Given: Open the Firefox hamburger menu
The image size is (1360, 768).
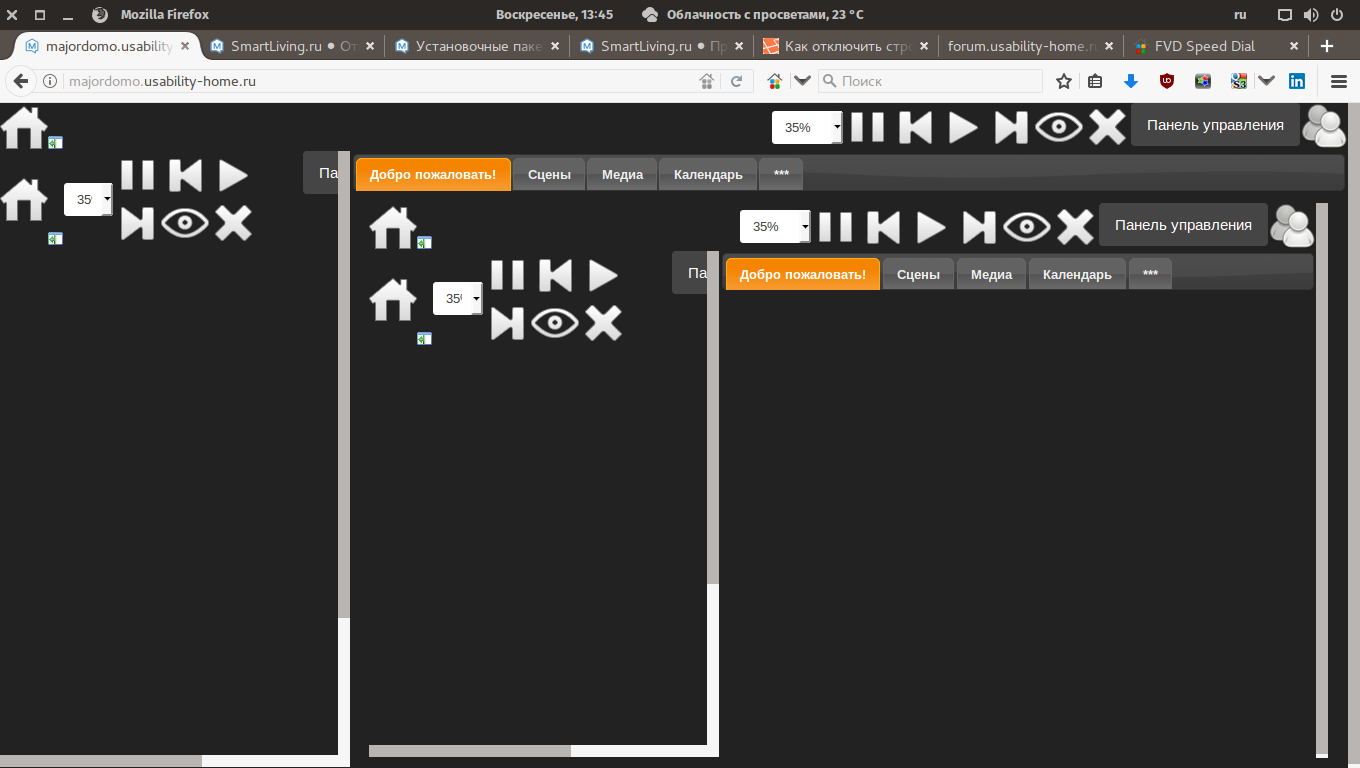Looking at the screenshot, I should [x=1339, y=81].
